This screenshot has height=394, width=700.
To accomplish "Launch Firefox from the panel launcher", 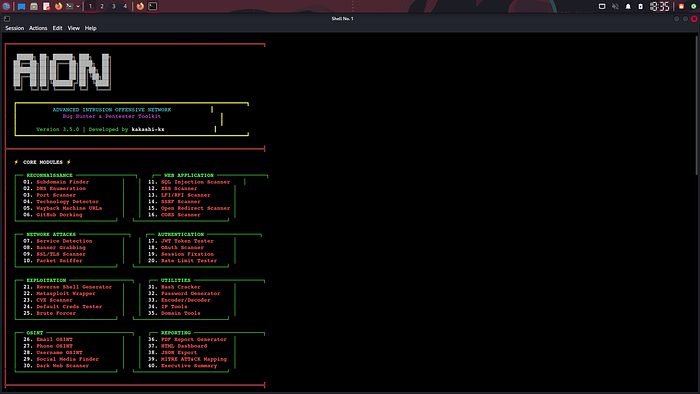I will pos(58,6).
